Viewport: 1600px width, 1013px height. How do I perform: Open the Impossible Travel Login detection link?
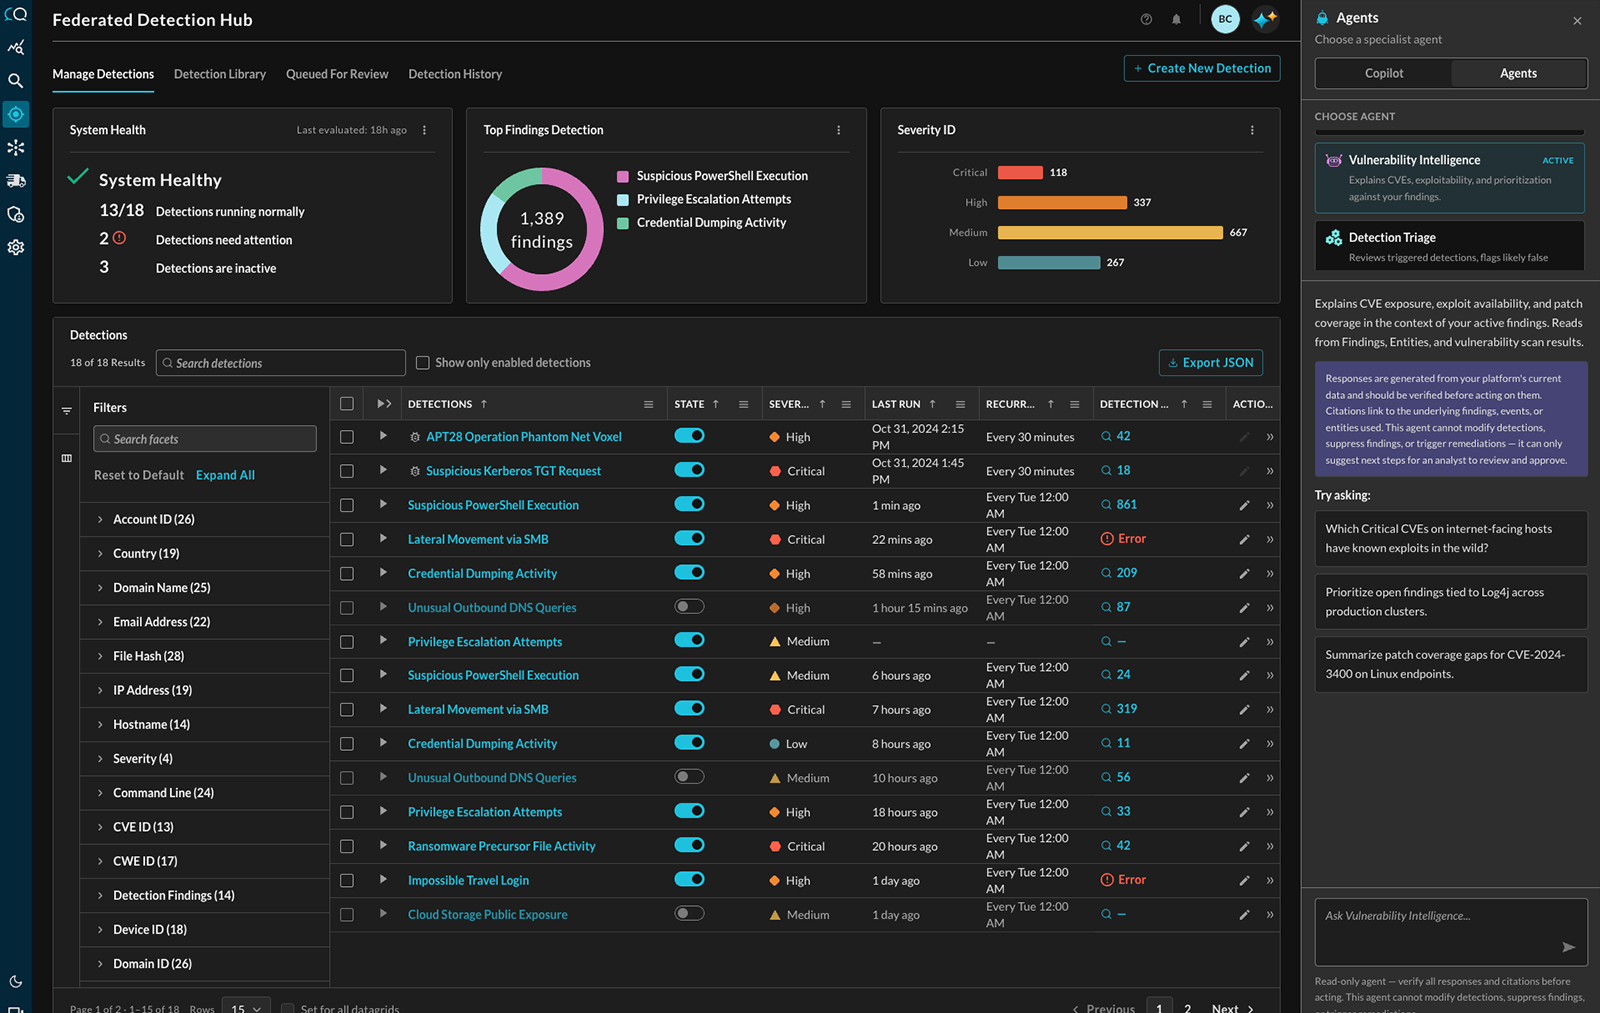click(468, 881)
